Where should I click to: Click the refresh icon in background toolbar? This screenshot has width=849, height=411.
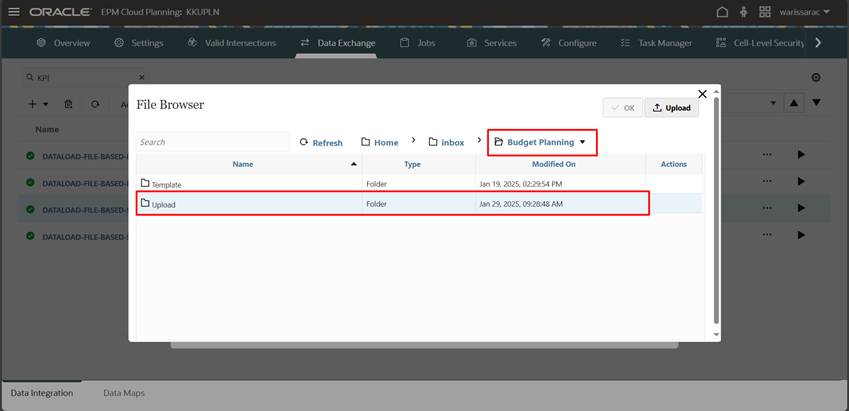point(95,104)
